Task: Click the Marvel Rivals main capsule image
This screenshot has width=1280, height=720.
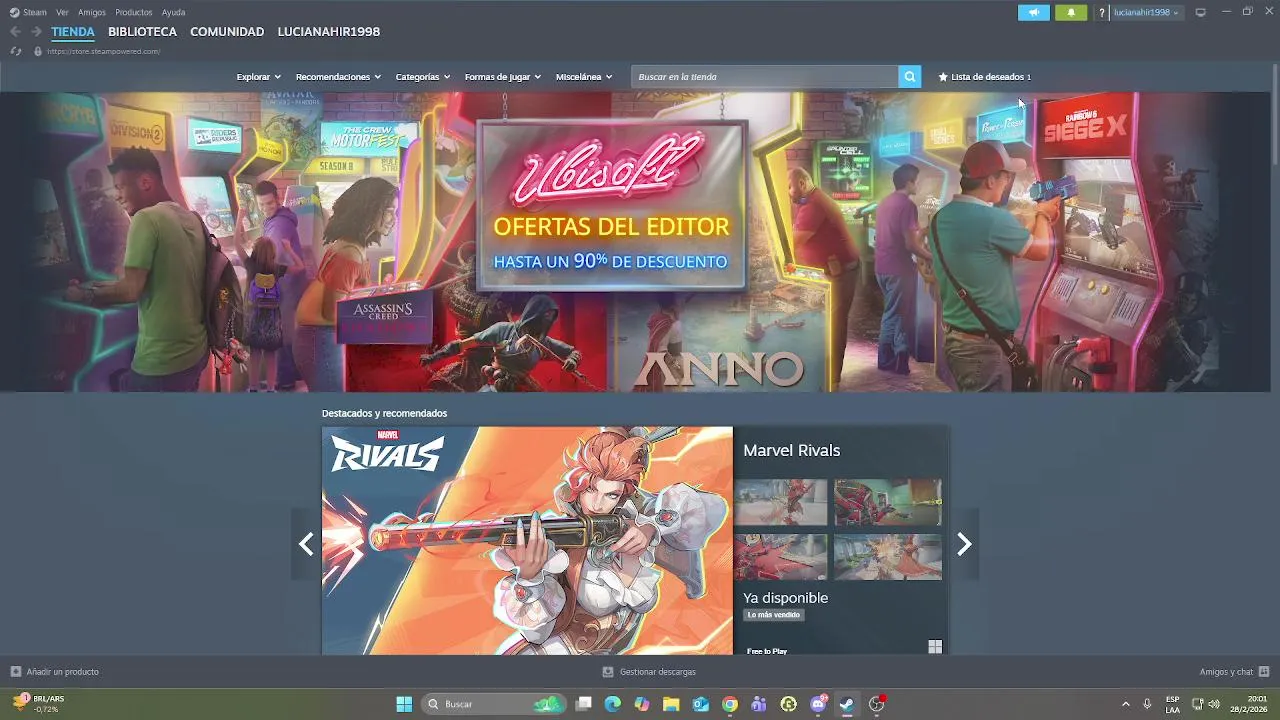Action: click(527, 541)
